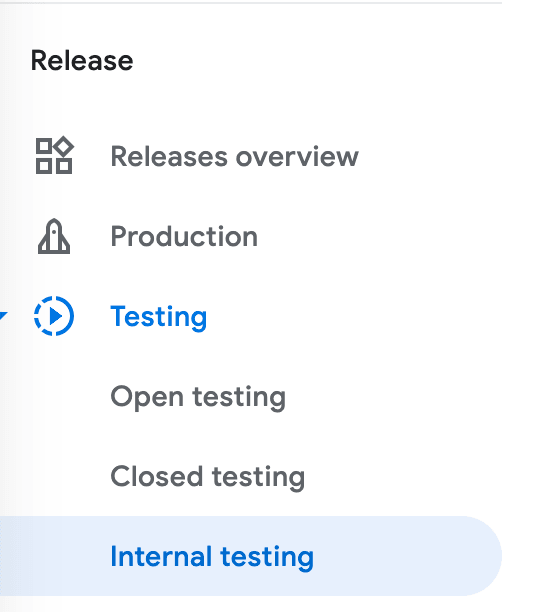The image size is (542, 612).
Task: Click the Releases overview dashboard icon
Action: tap(54, 156)
